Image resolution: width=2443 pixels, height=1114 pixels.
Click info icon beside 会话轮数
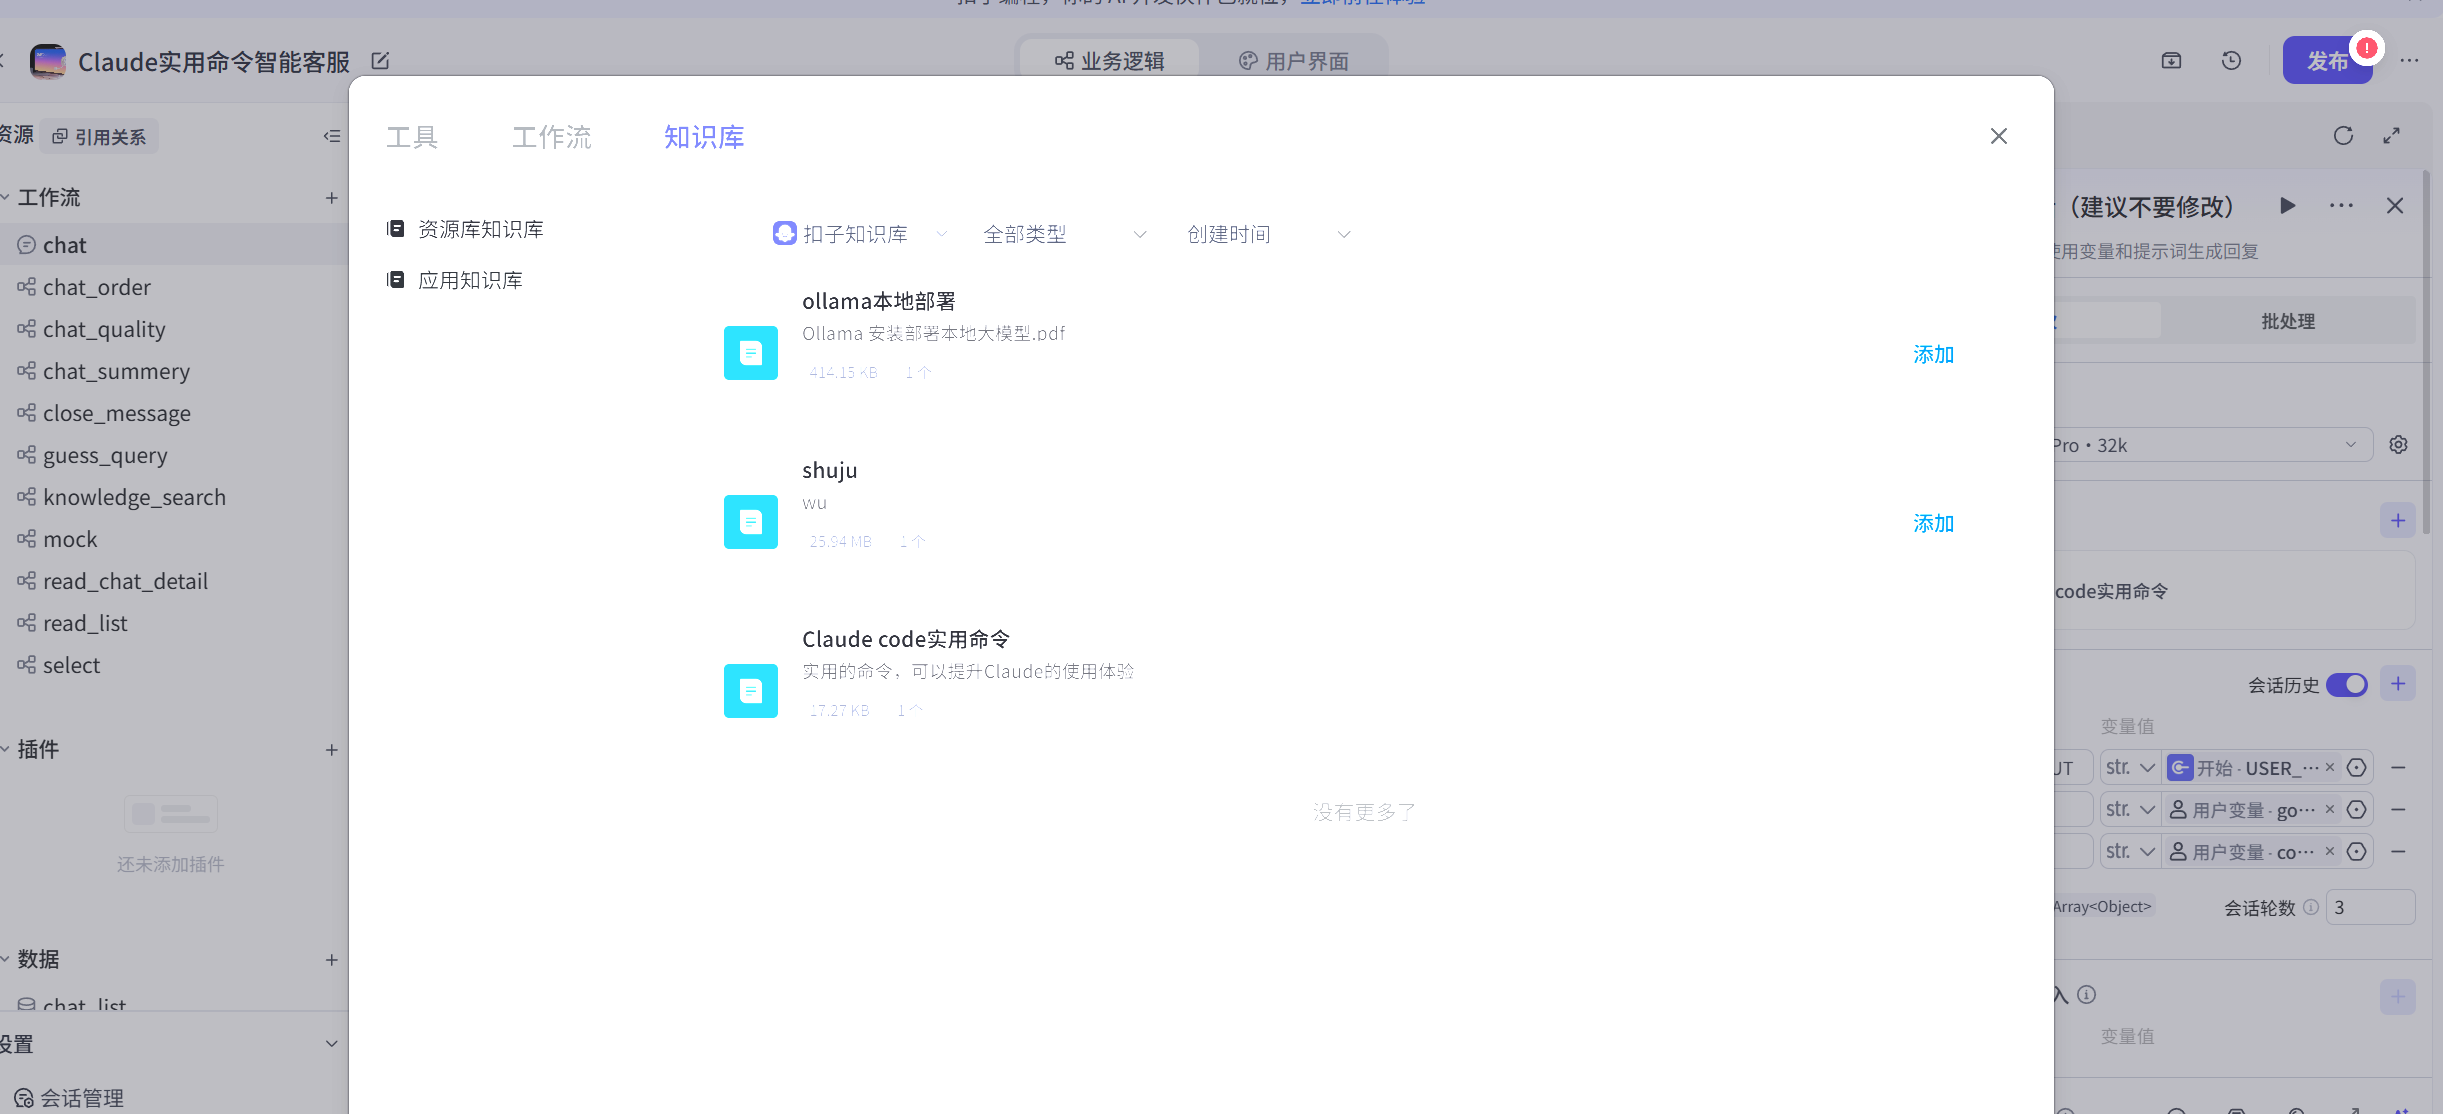2311,907
